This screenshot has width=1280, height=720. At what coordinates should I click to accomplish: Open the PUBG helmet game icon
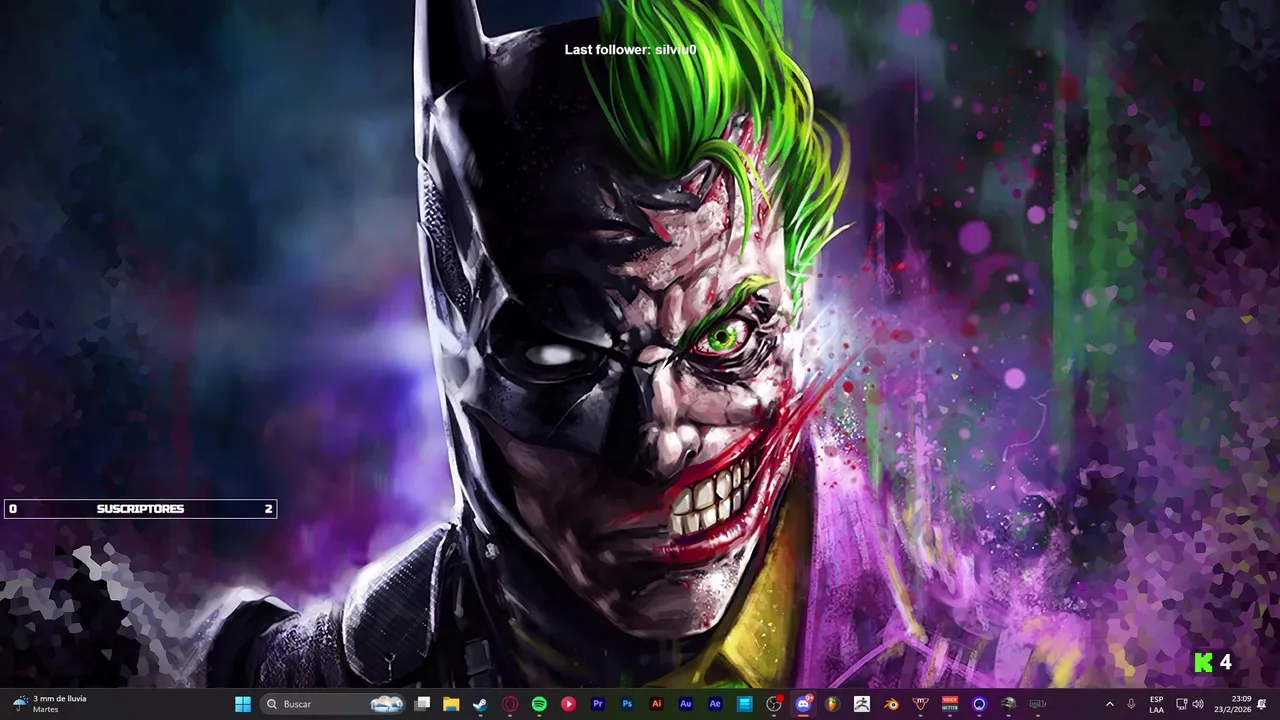[1008, 704]
